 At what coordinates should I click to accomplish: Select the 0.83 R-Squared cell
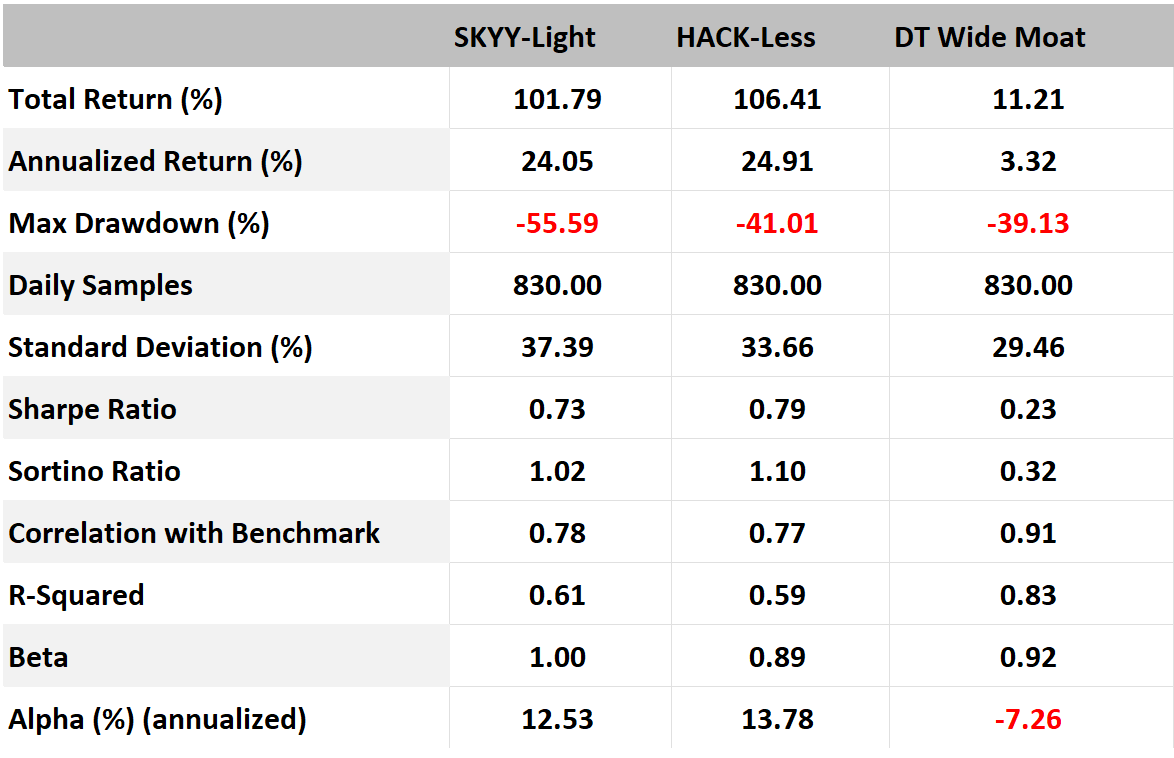click(1028, 596)
